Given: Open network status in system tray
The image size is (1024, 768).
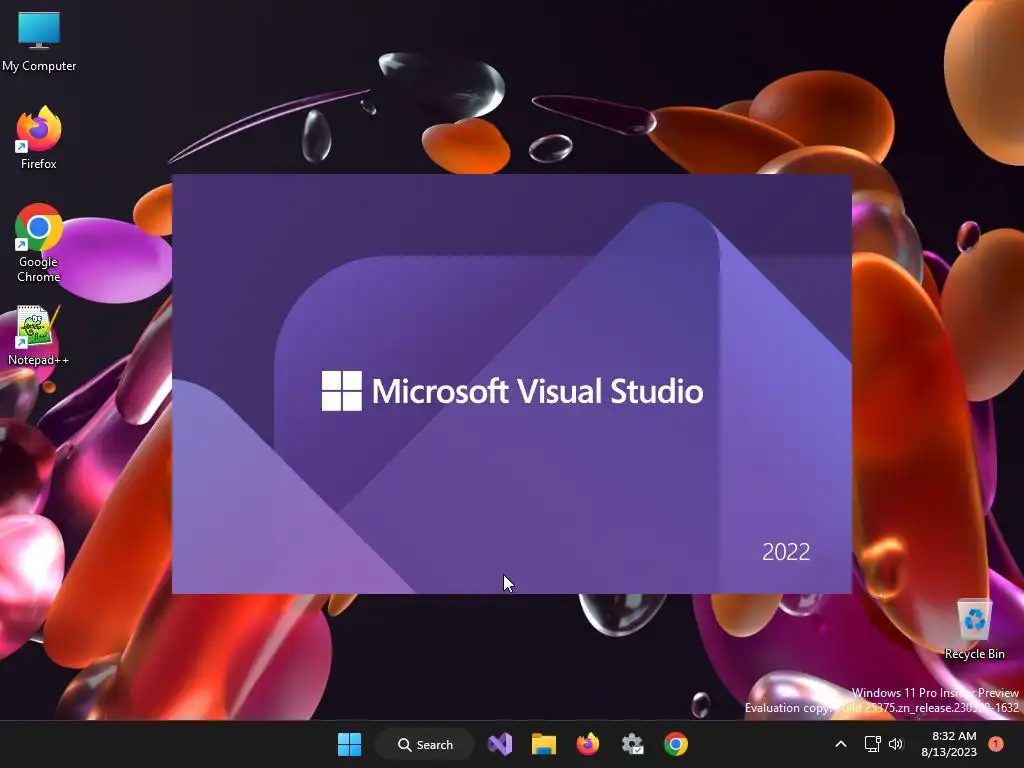Looking at the screenshot, I should coord(872,744).
